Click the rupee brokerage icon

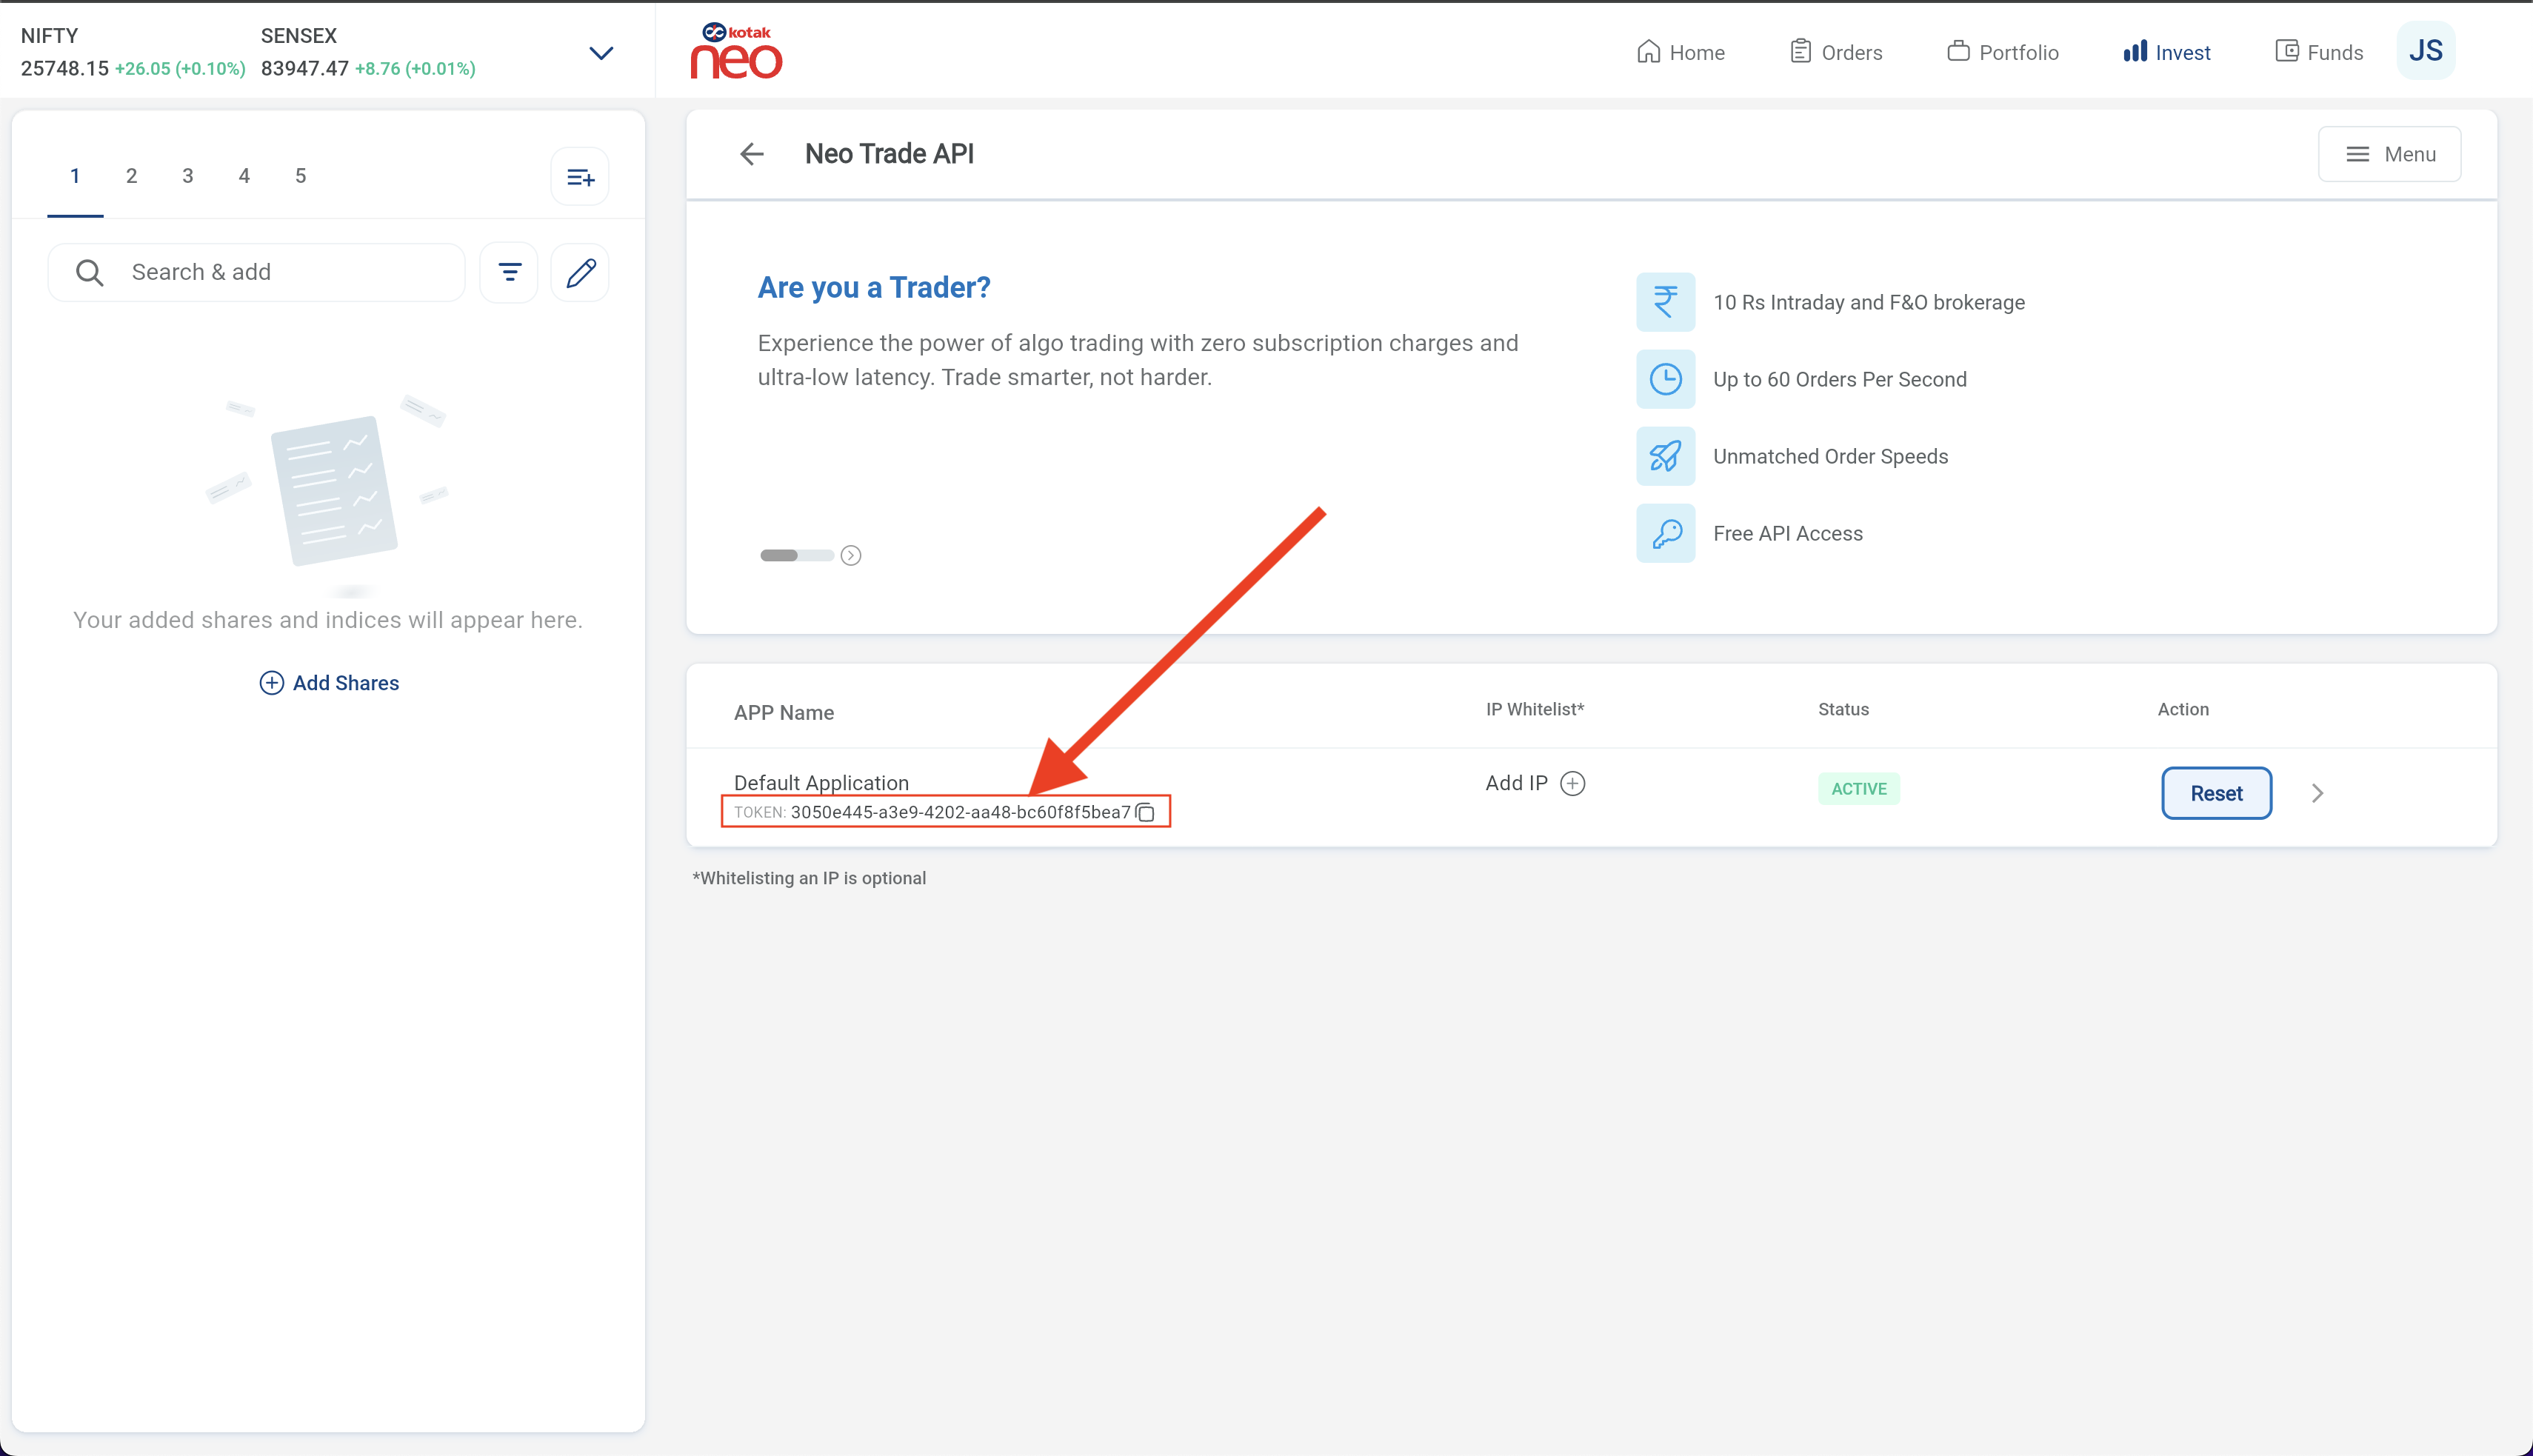1666,302
